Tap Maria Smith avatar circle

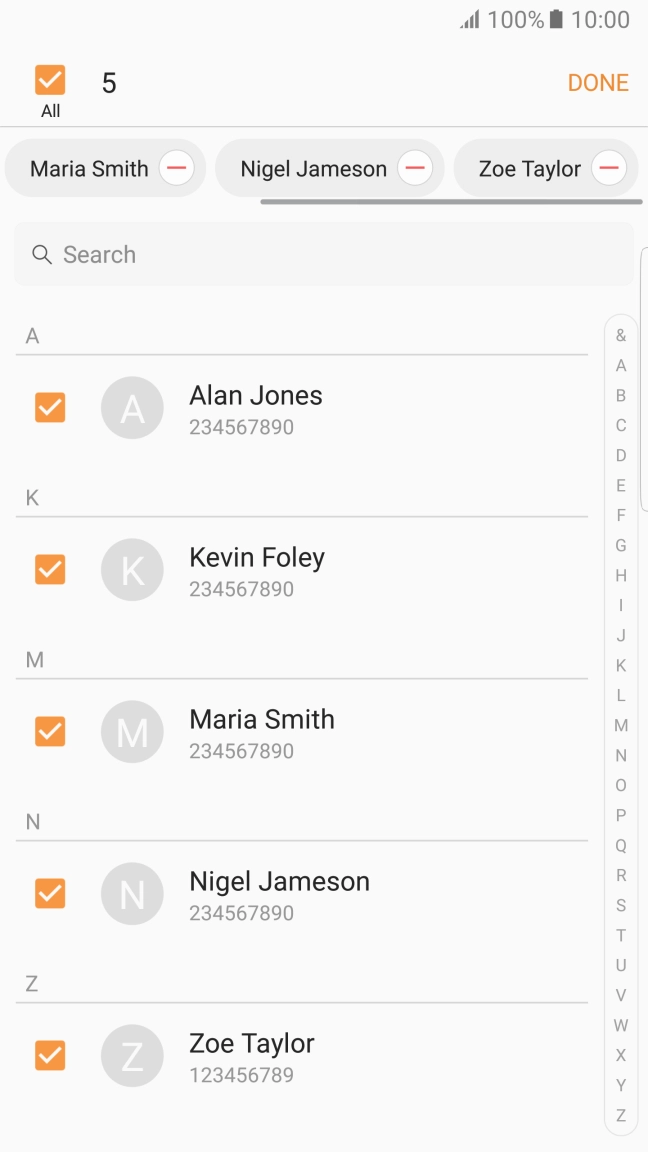click(132, 732)
